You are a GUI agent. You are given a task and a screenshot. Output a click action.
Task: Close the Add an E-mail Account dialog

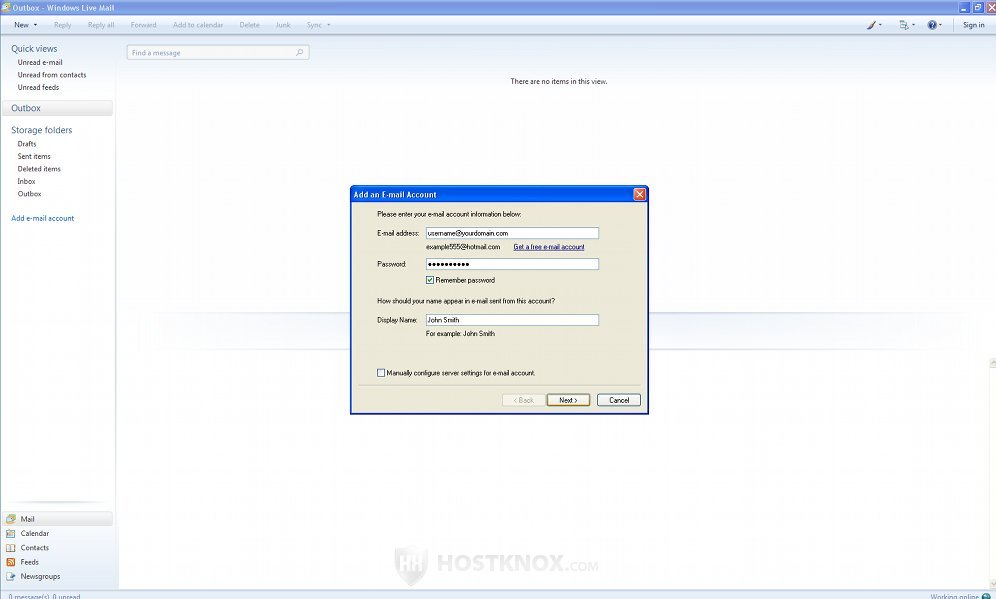(x=640, y=194)
